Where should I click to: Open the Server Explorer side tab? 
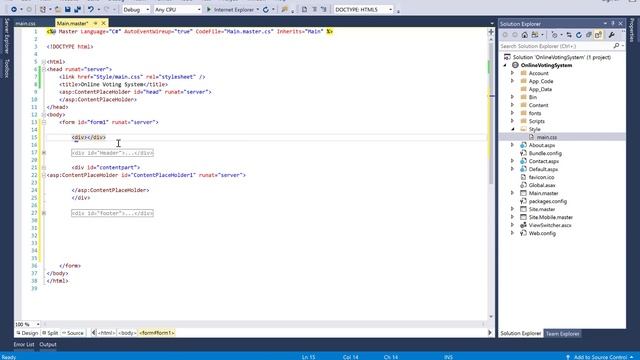click(x=7, y=36)
